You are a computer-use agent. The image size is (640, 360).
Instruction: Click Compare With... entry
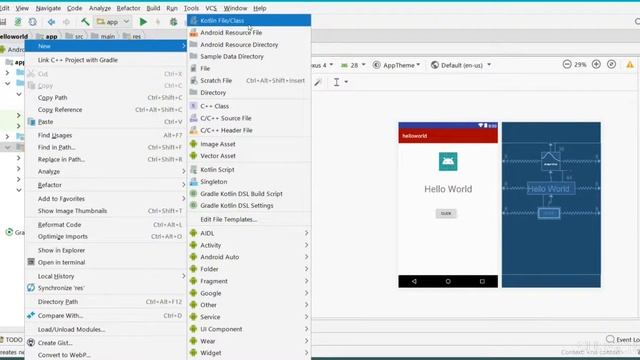(x=106, y=316)
